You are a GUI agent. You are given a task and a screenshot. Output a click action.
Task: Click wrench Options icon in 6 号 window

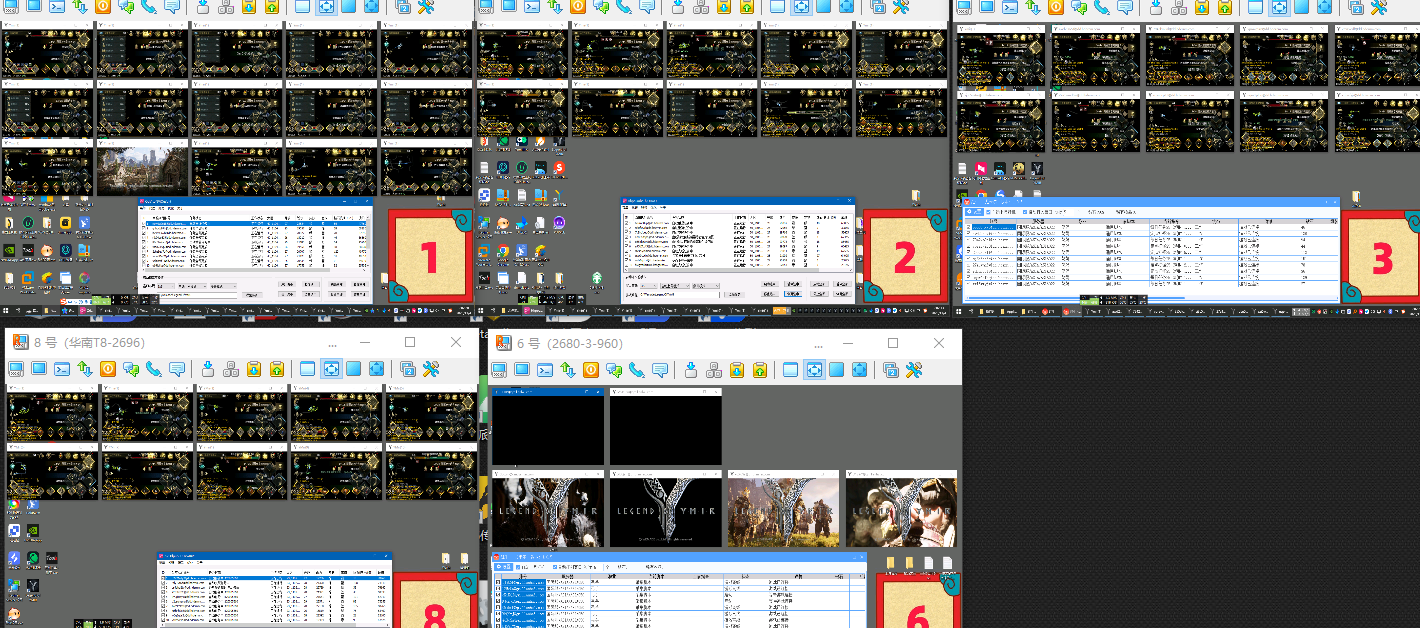click(913, 370)
